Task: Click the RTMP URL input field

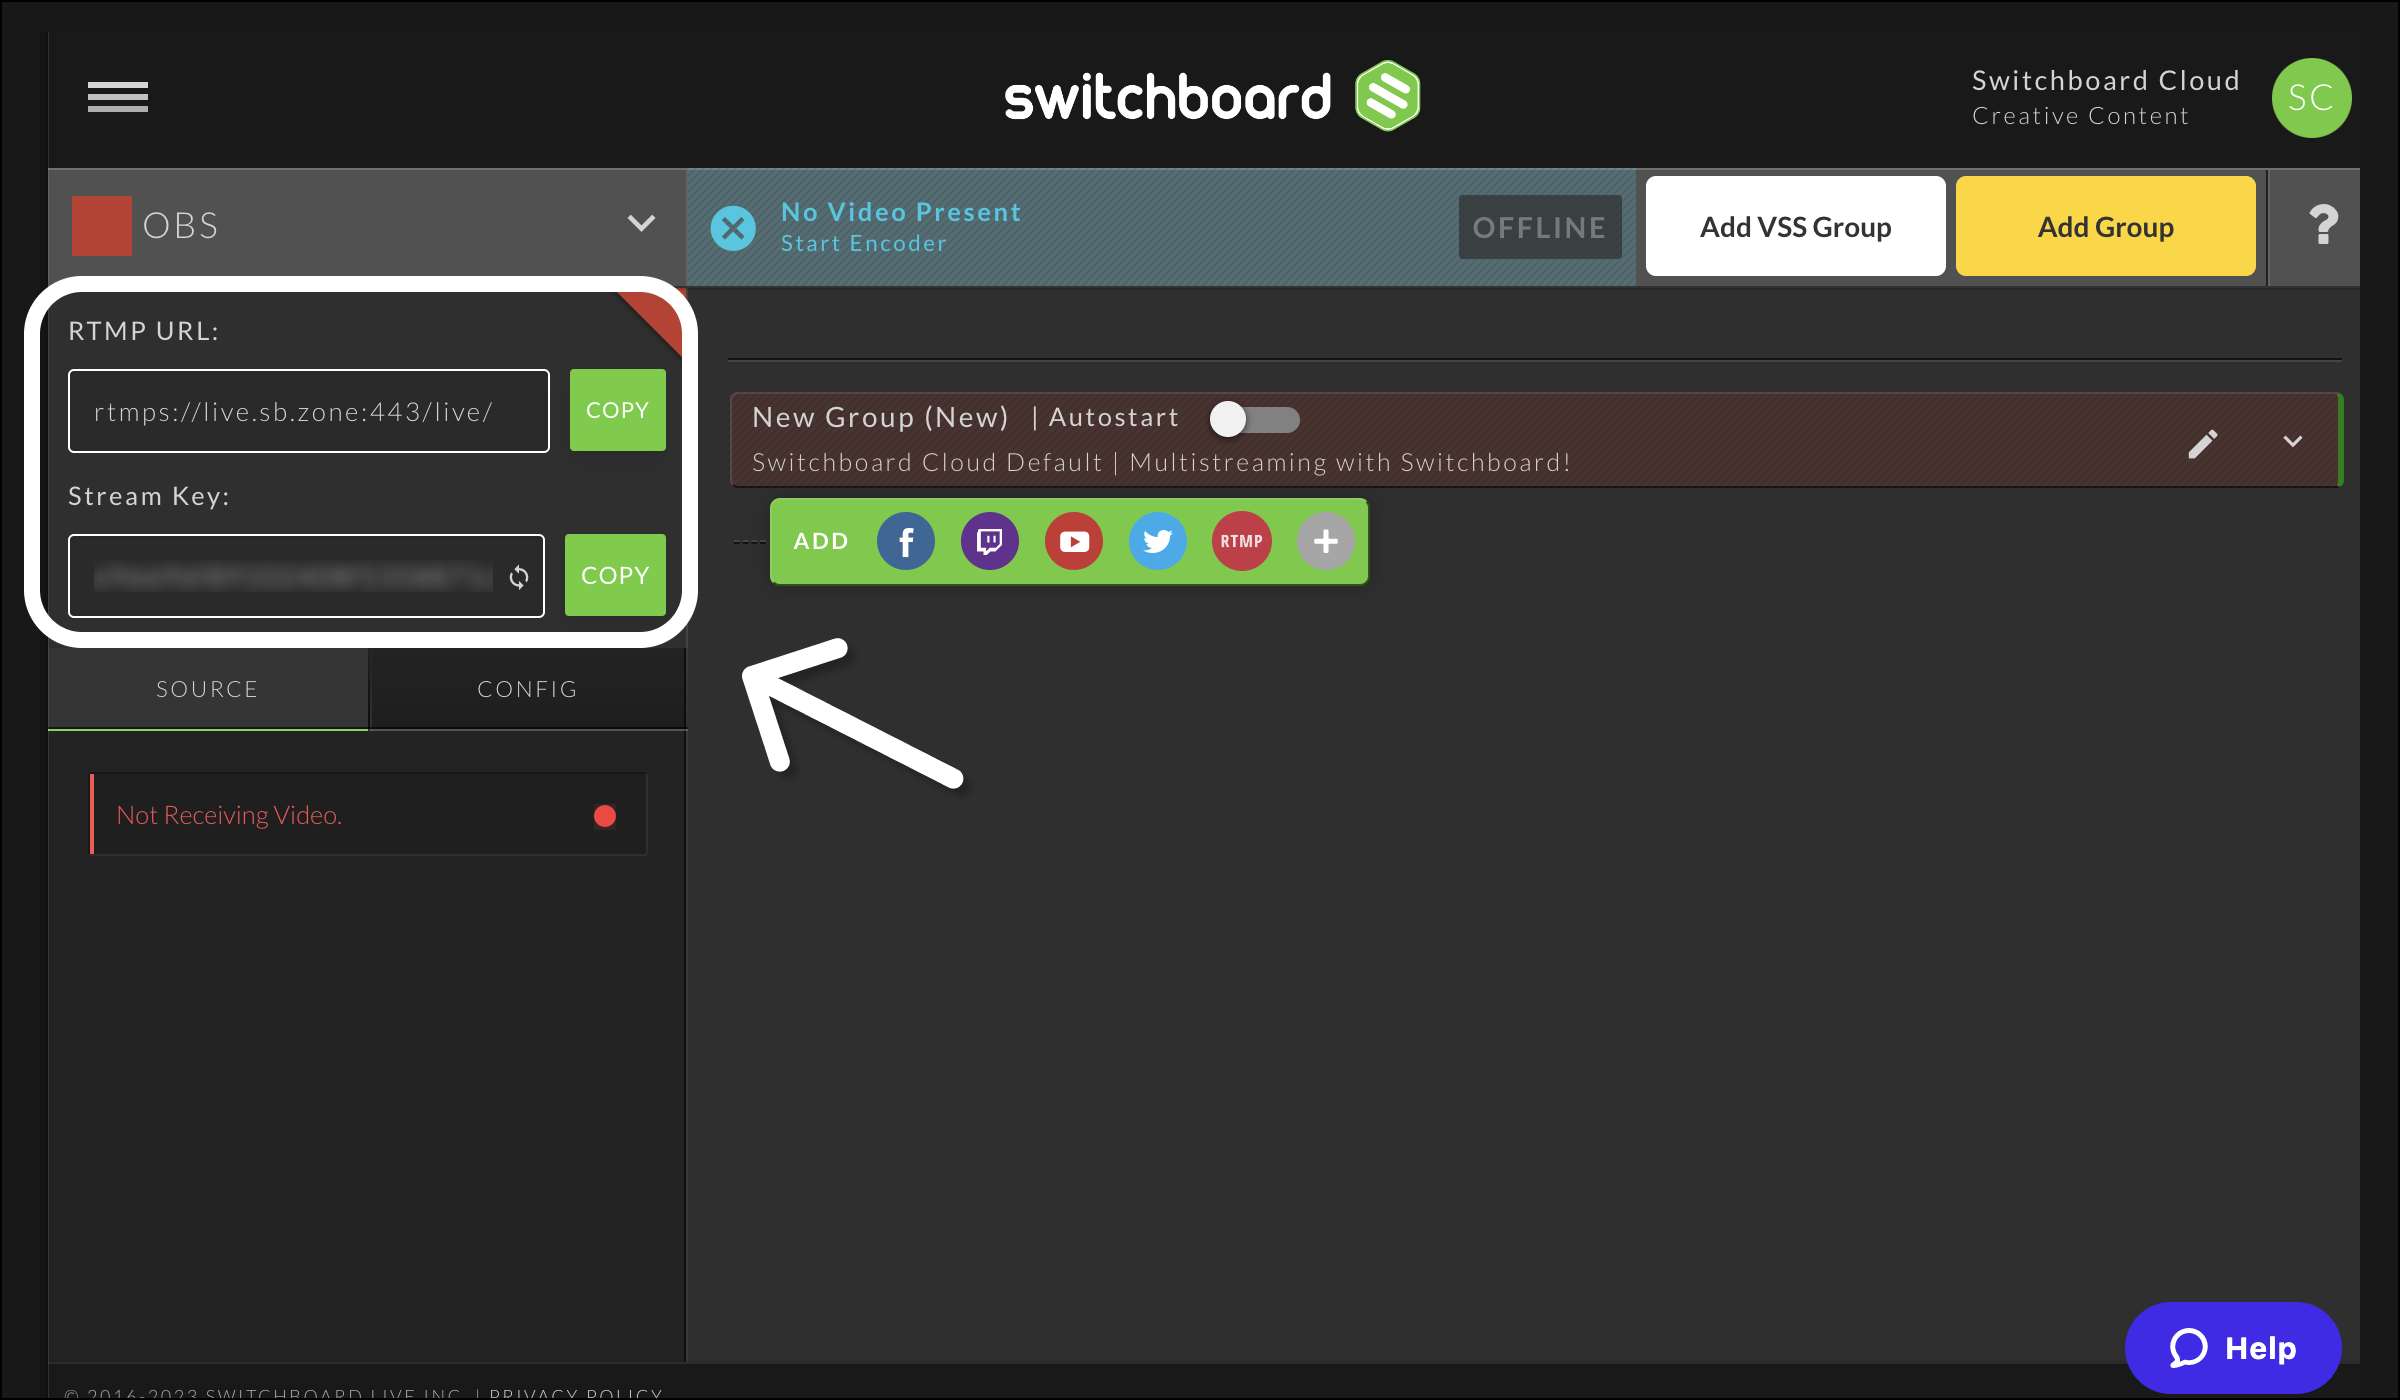Action: click(x=309, y=411)
